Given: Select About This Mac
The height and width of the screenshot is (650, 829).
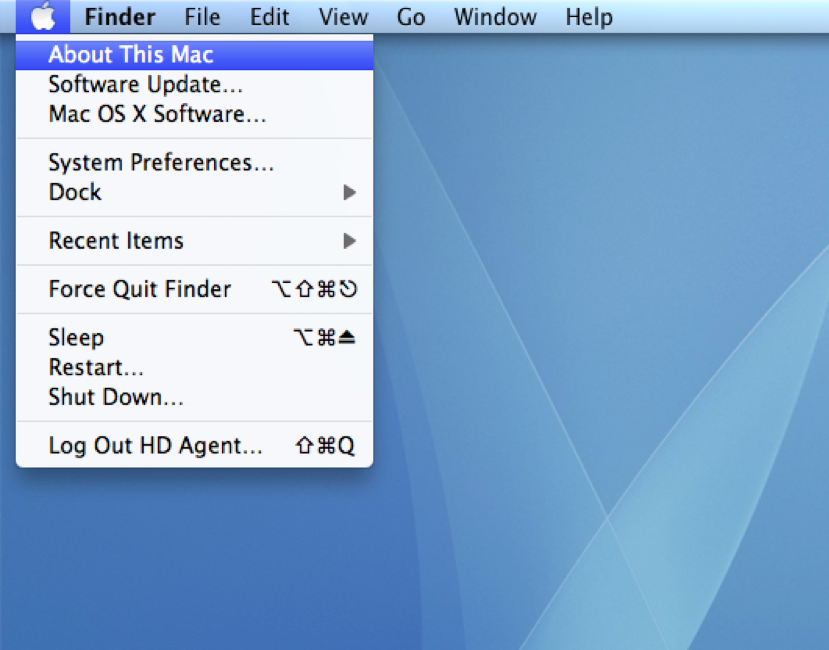Looking at the screenshot, I should 131,55.
